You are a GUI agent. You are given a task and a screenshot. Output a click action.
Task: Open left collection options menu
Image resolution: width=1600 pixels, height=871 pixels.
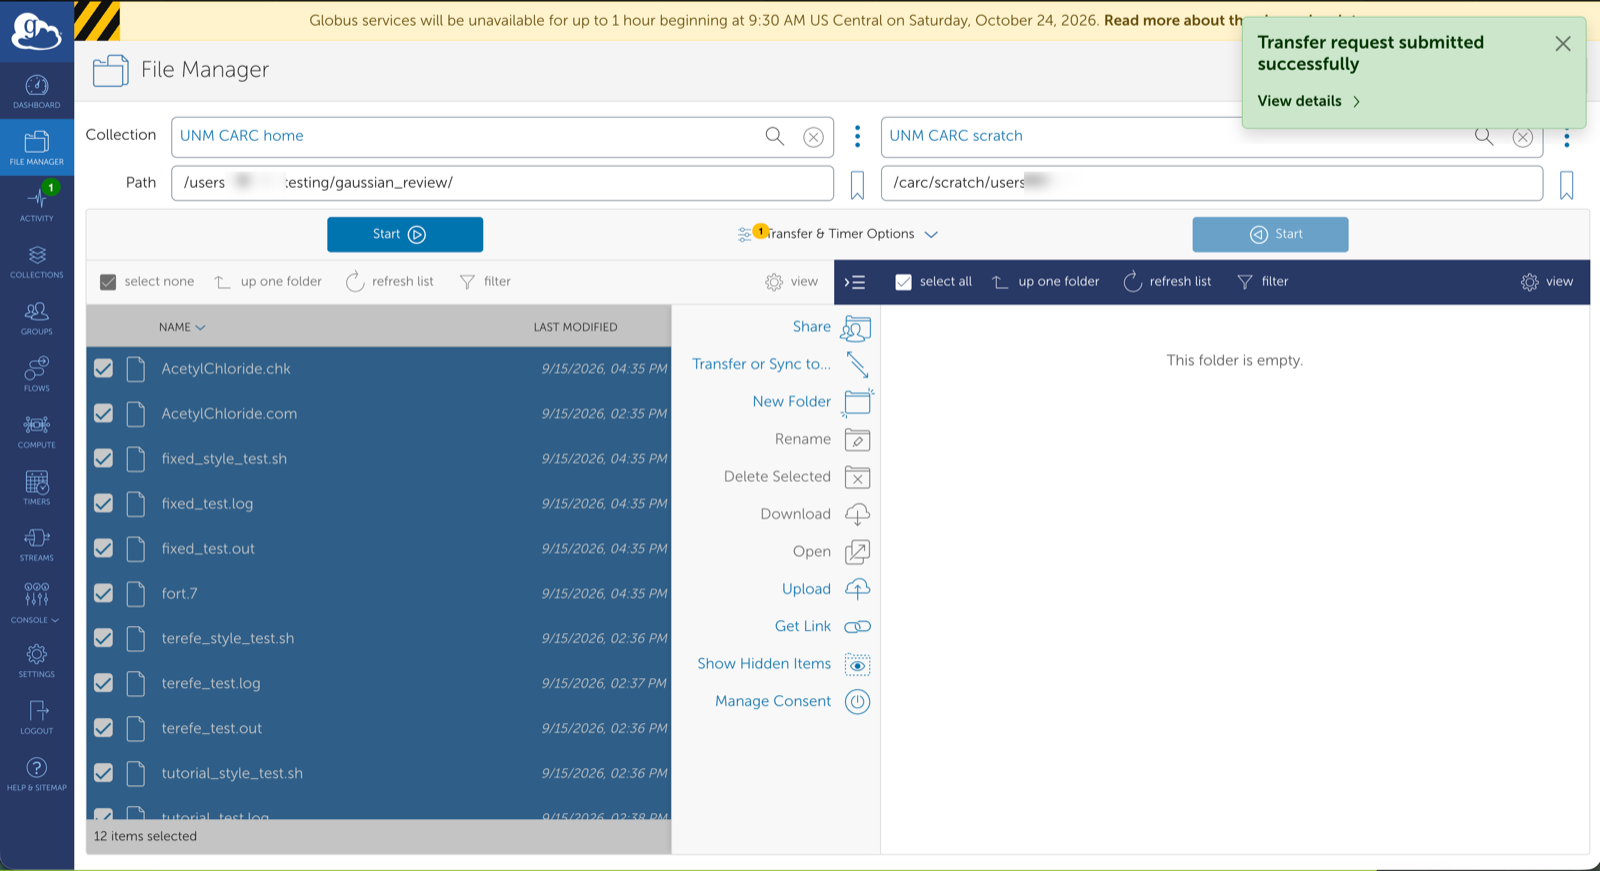click(857, 137)
